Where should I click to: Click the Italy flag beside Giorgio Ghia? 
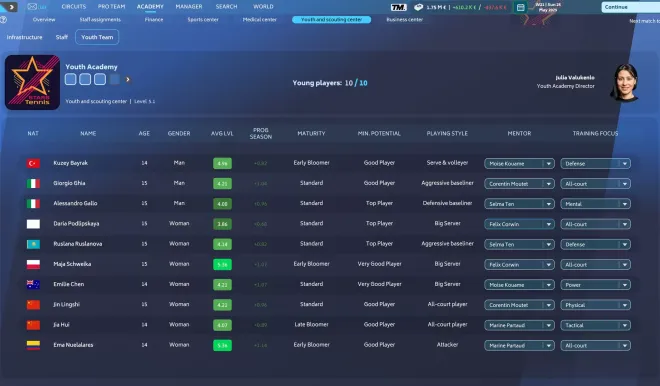pos(33,184)
